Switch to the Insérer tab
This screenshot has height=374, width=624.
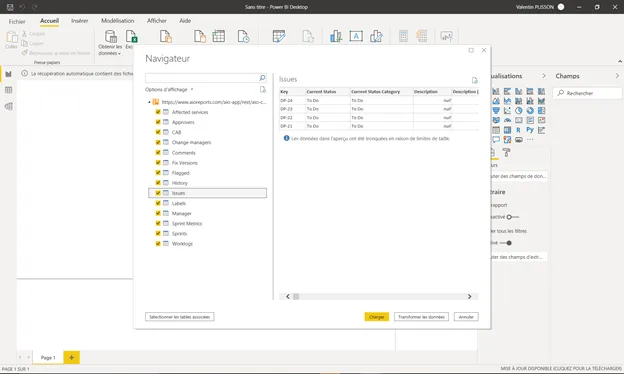point(80,21)
